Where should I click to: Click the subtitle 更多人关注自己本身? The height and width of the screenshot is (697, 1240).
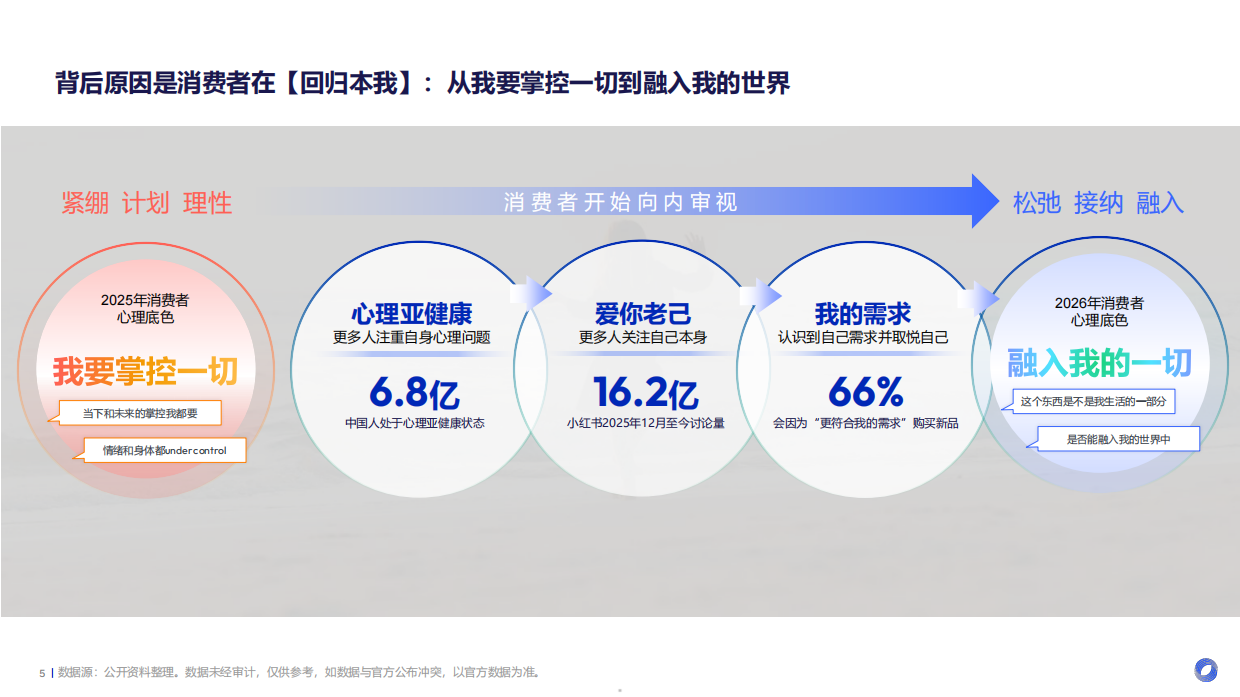[642, 338]
